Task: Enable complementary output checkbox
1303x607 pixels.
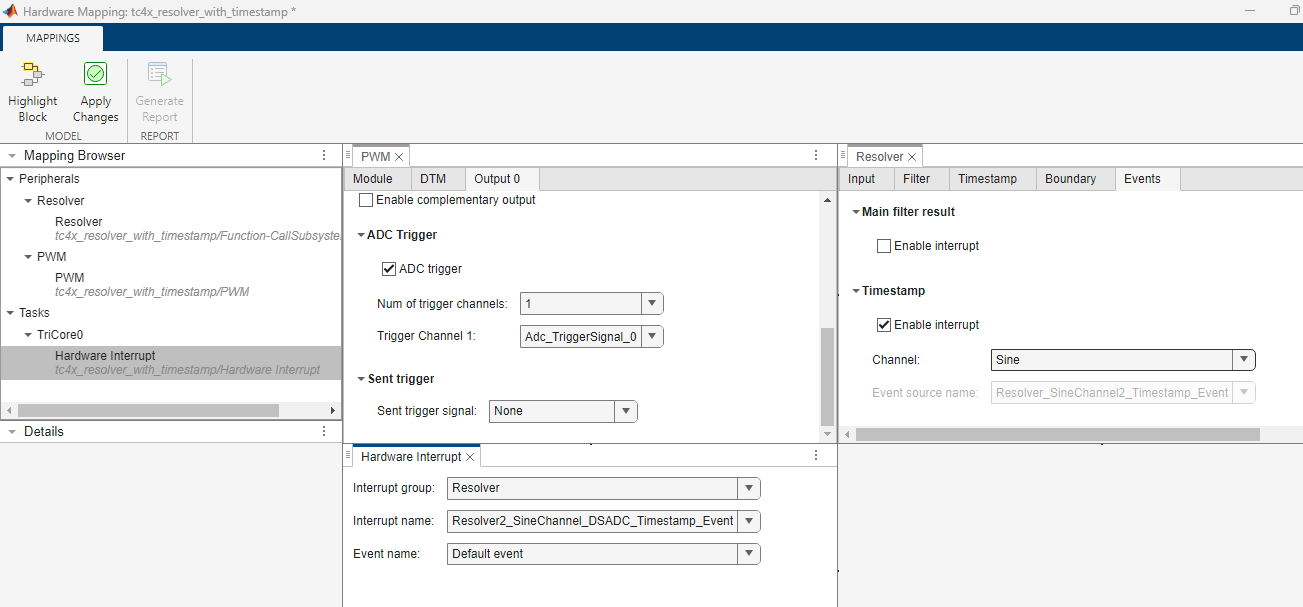Action: click(366, 200)
